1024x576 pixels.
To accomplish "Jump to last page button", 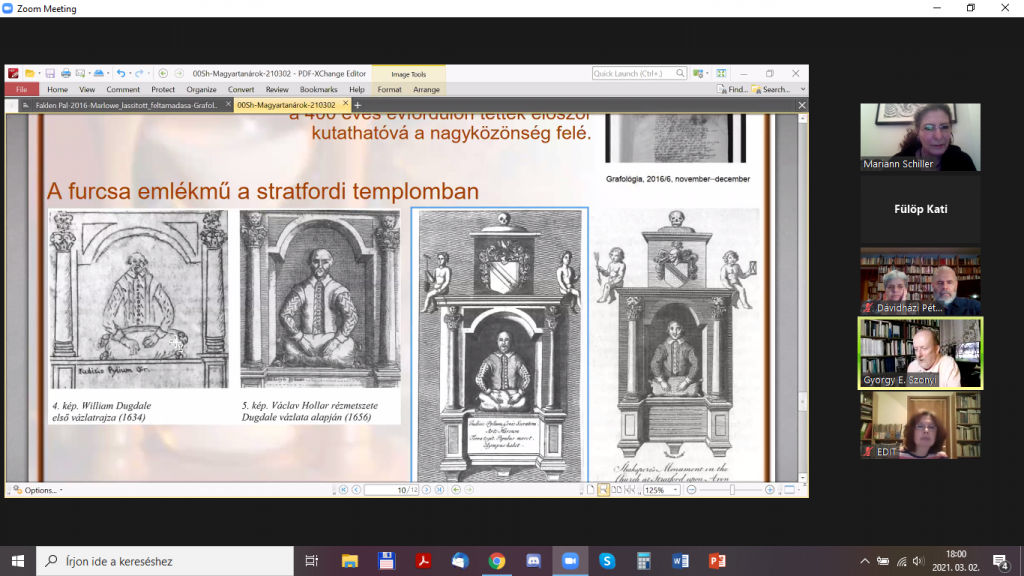I will (440, 490).
